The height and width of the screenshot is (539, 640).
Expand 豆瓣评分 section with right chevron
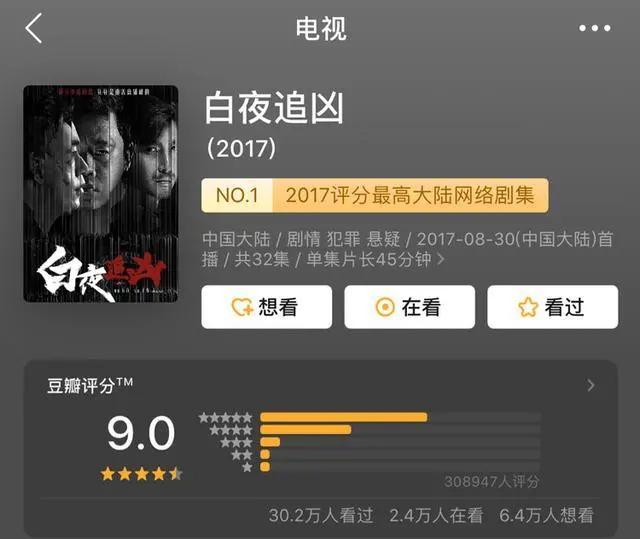pyautogui.click(x=591, y=385)
